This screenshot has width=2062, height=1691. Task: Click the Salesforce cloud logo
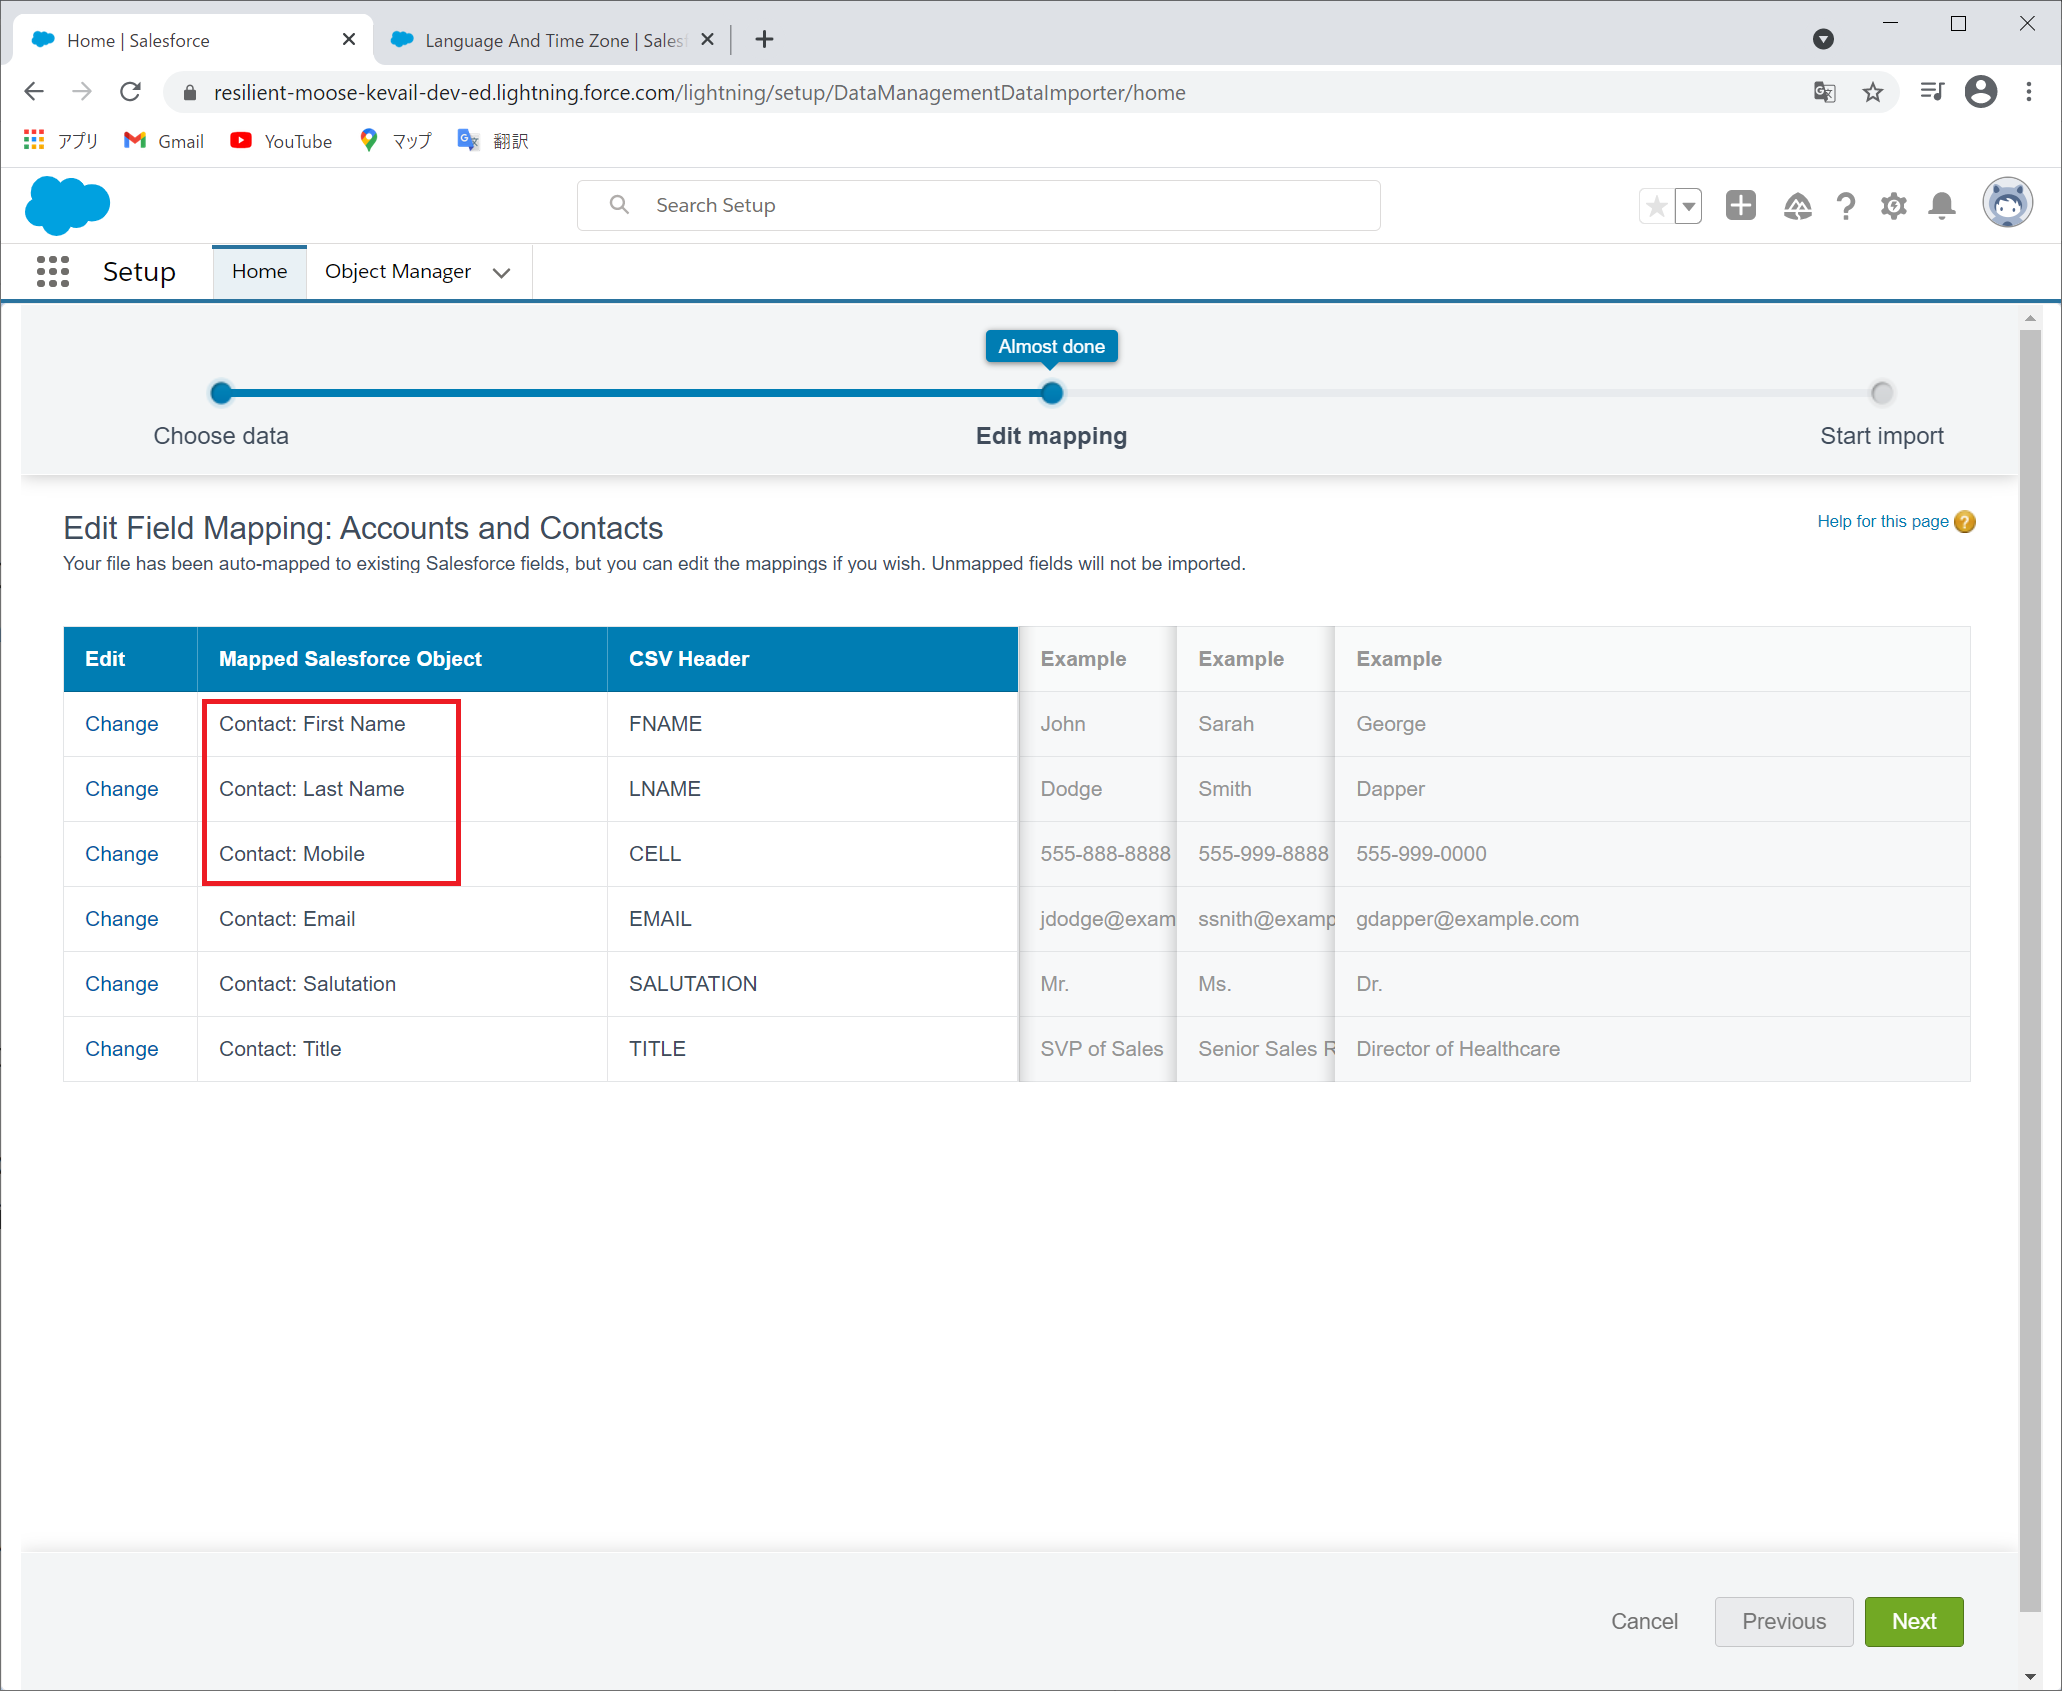tap(67, 205)
